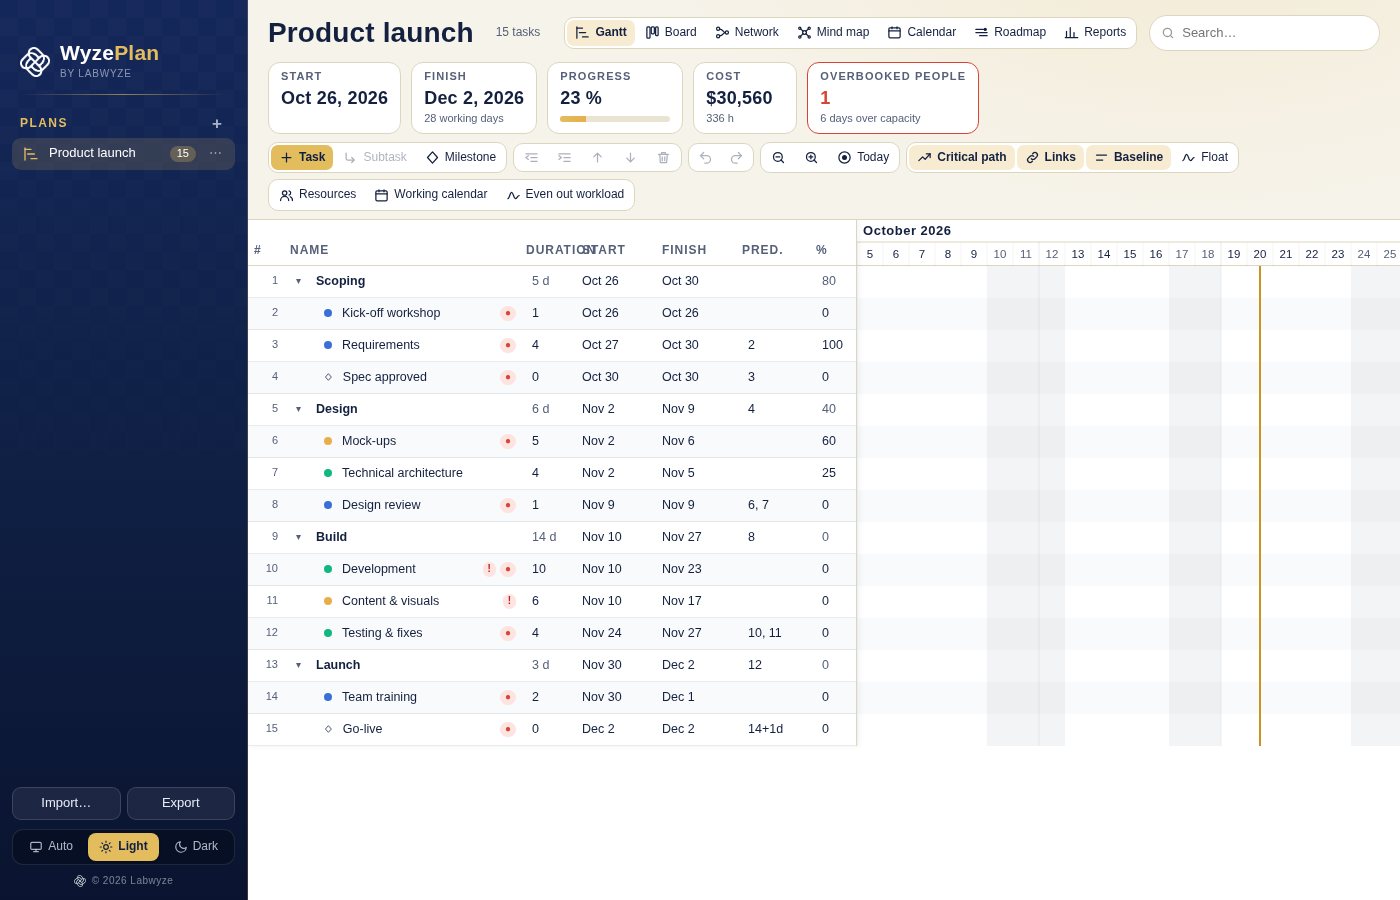
Task: Jump to Today on the timeline
Action: tap(863, 157)
